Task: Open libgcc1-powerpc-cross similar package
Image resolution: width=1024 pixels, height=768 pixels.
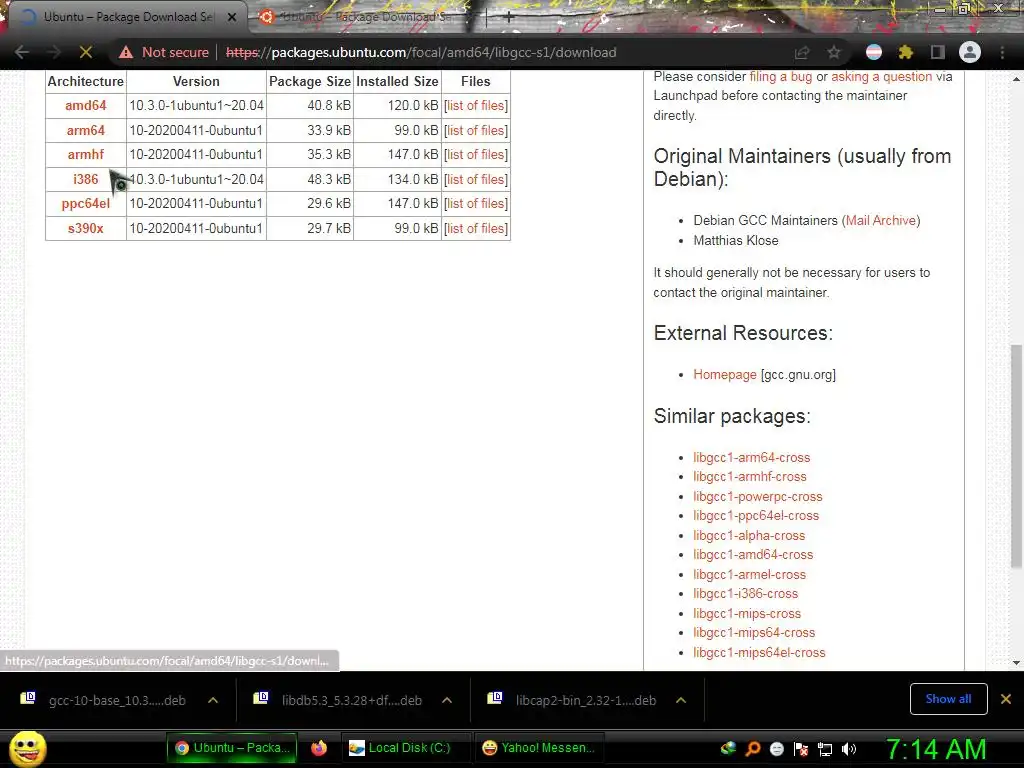Action: coord(758,496)
